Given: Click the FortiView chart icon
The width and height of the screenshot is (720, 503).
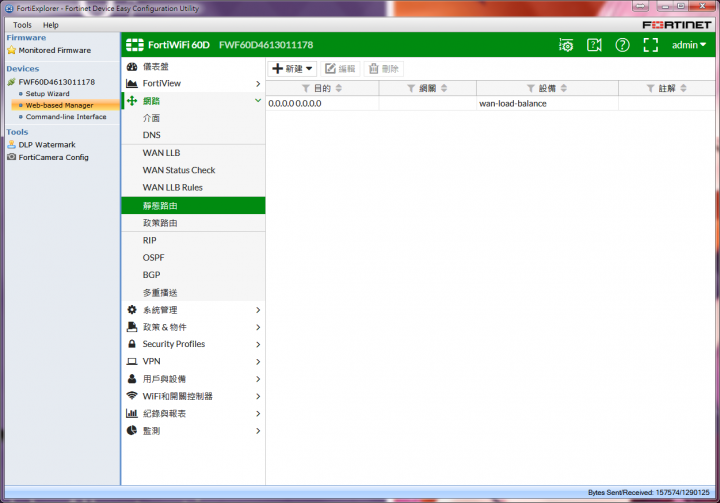Looking at the screenshot, I should coord(132,84).
